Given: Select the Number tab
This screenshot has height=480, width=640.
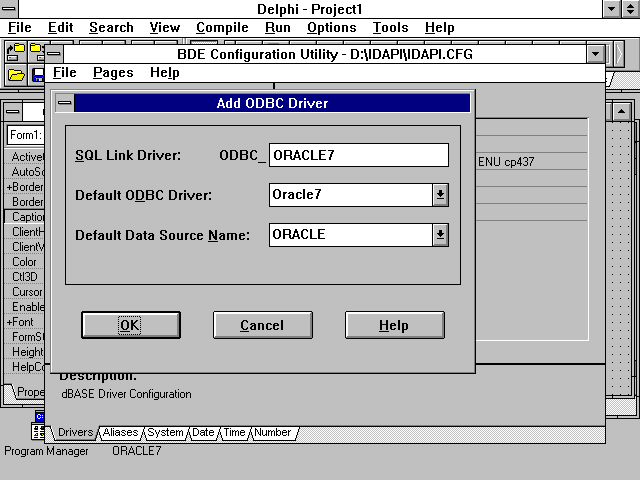Looking at the screenshot, I should point(272,433).
